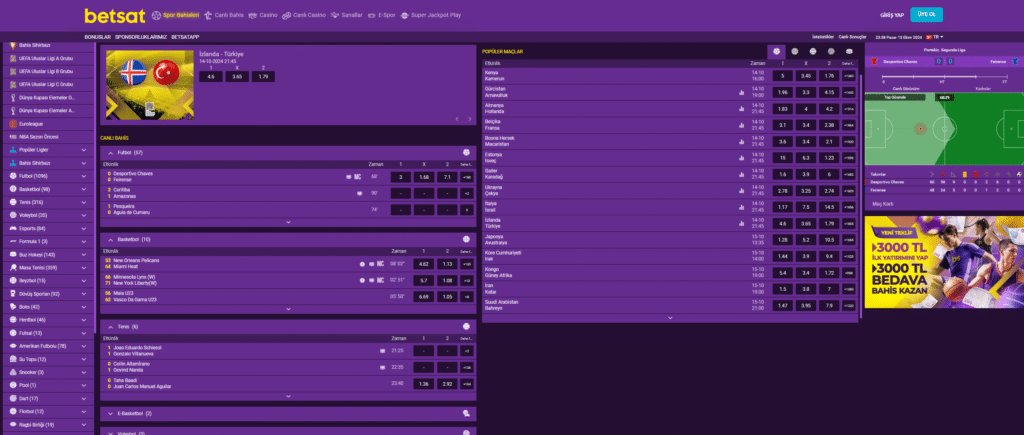The width and height of the screenshot is (1024, 435).
Task: Click the MC icon for Desportivo Chaves match
Action: 358,176
